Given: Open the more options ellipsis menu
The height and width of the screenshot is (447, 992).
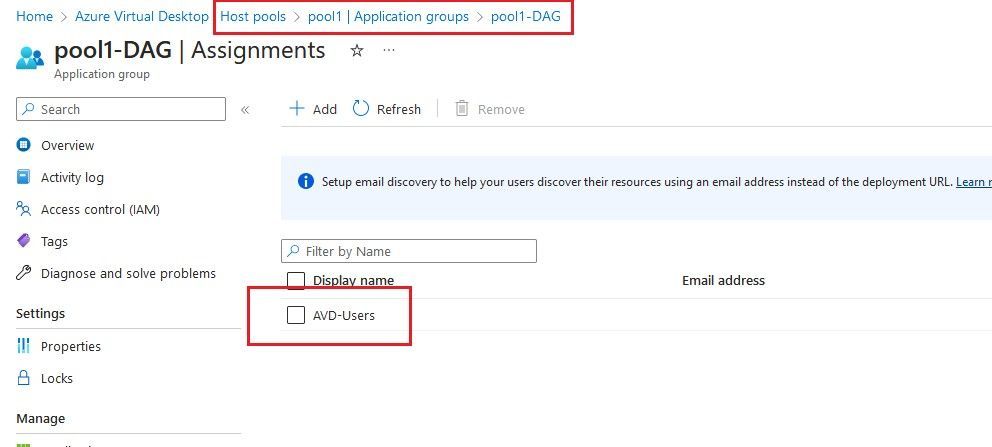Looking at the screenshot, I should 389,50.
